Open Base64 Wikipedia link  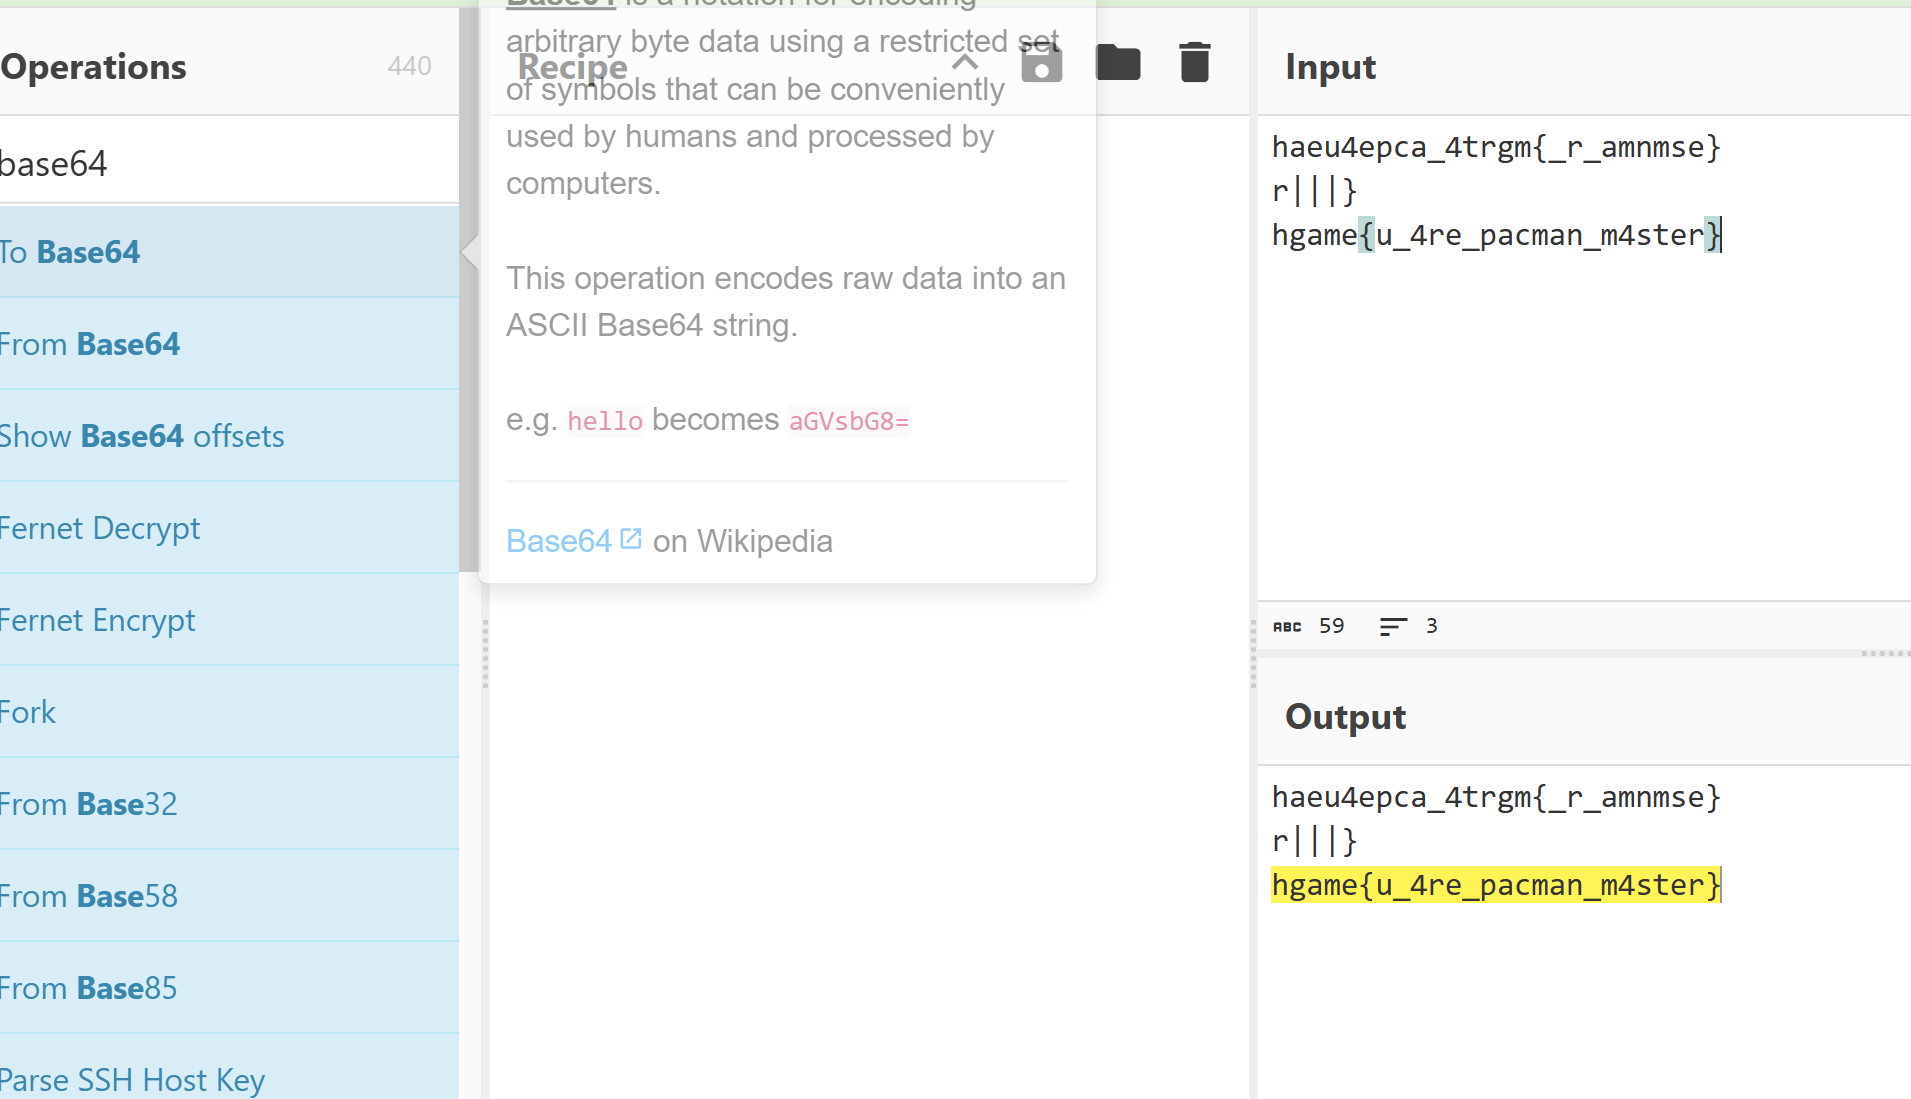click(559, 541)
